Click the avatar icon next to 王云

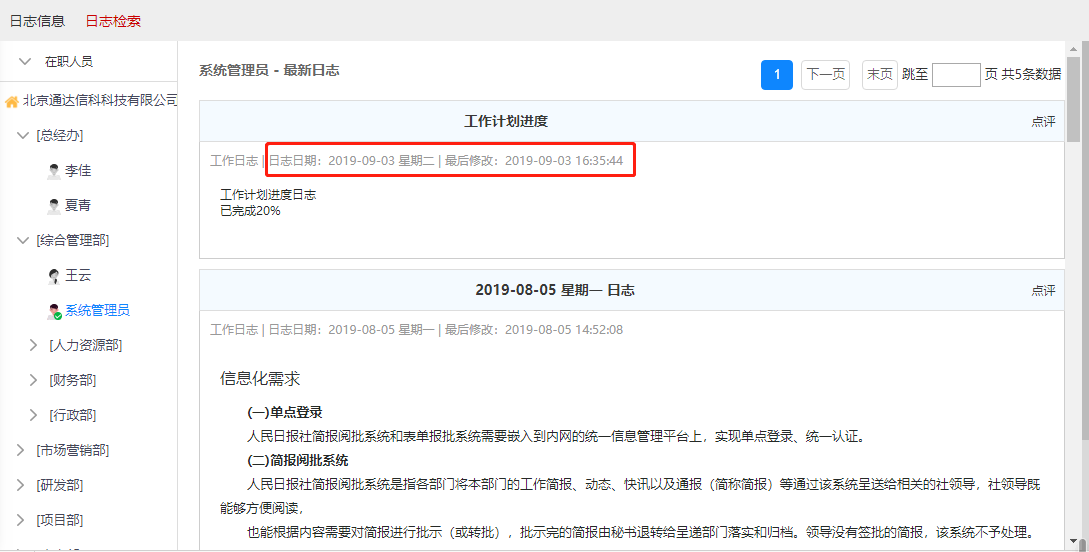pos(54,276)
